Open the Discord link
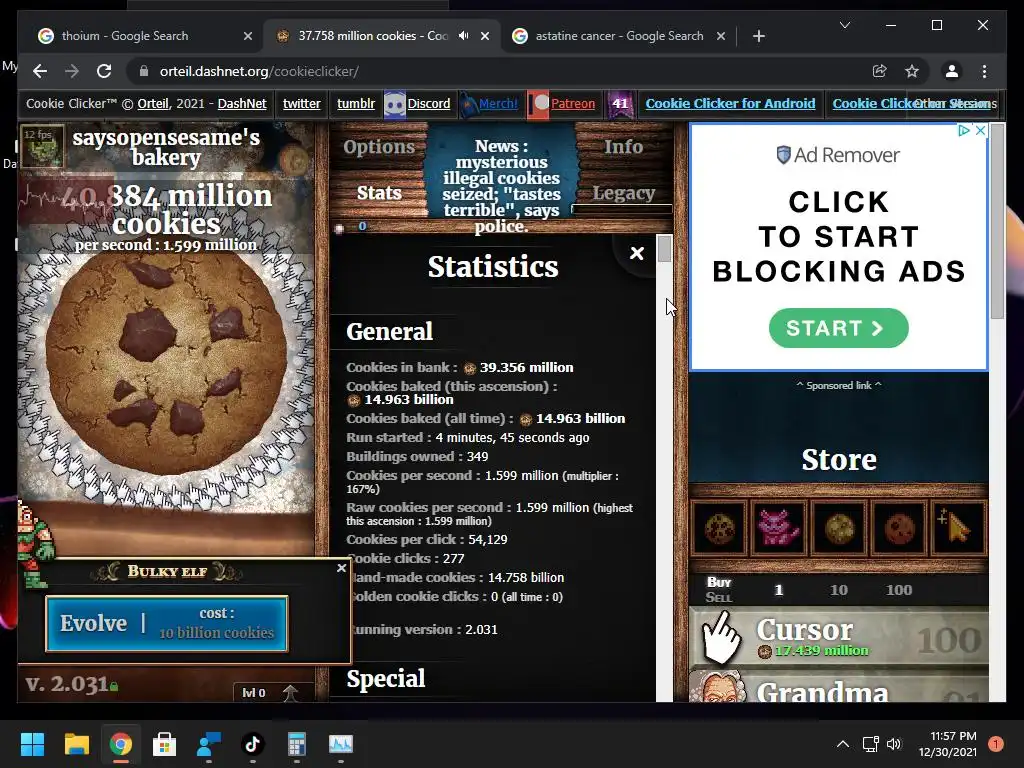The height and width of the screenshot is (768, 1024). point(428,103)
